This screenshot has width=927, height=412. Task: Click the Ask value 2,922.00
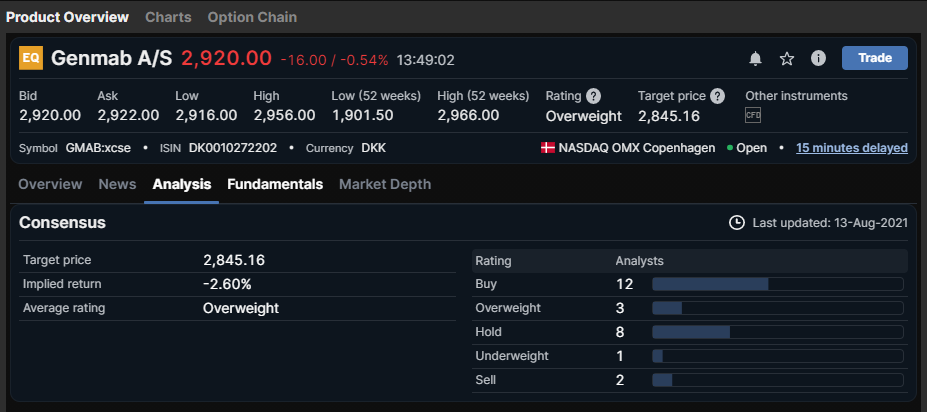[128, 115]
